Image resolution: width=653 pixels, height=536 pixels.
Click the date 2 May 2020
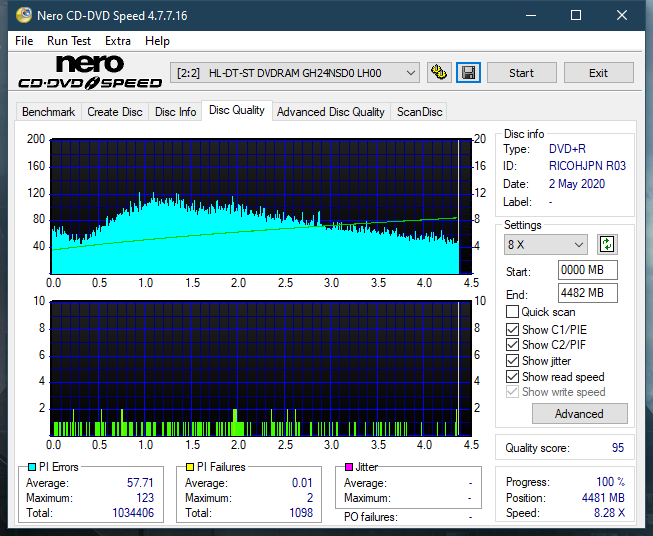[577, 184]
